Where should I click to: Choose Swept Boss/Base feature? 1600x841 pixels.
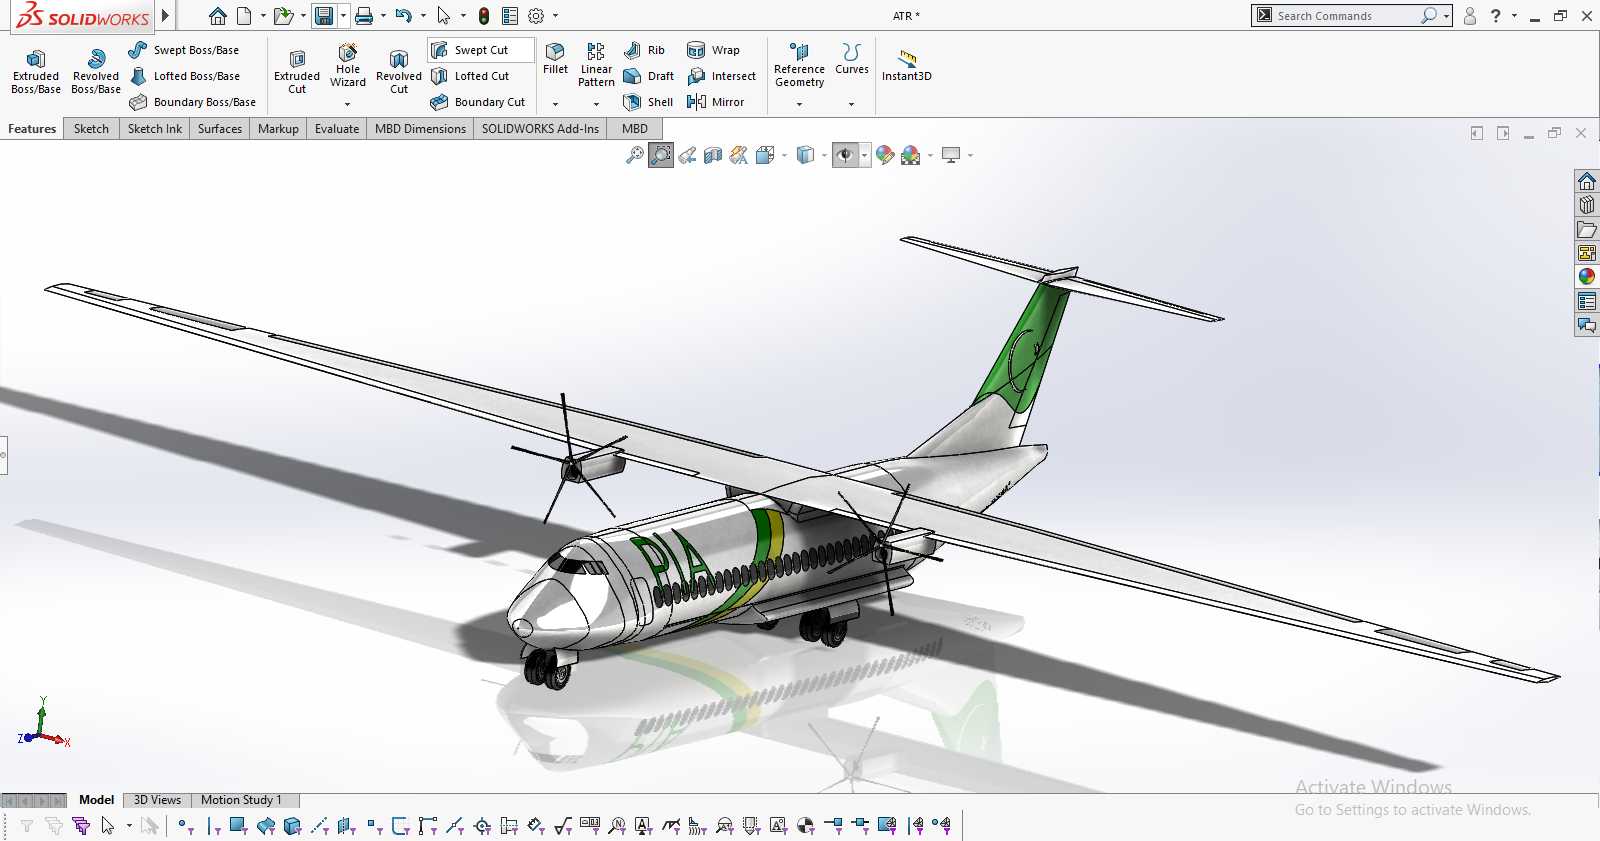point(184,50)
